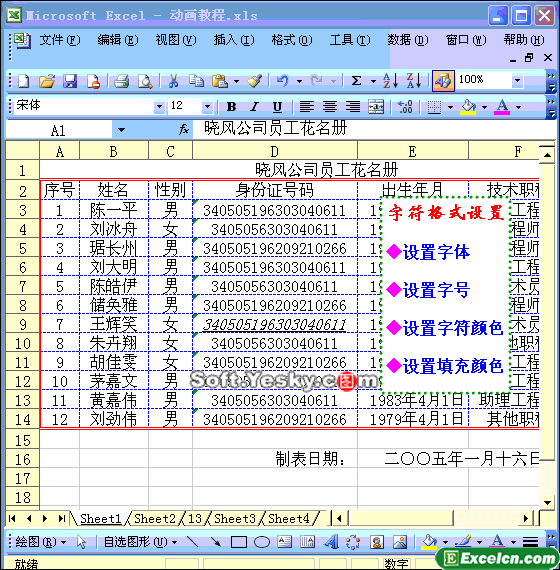Toggle Underline formatting
The image size is (560, 570).
[277, 107]
